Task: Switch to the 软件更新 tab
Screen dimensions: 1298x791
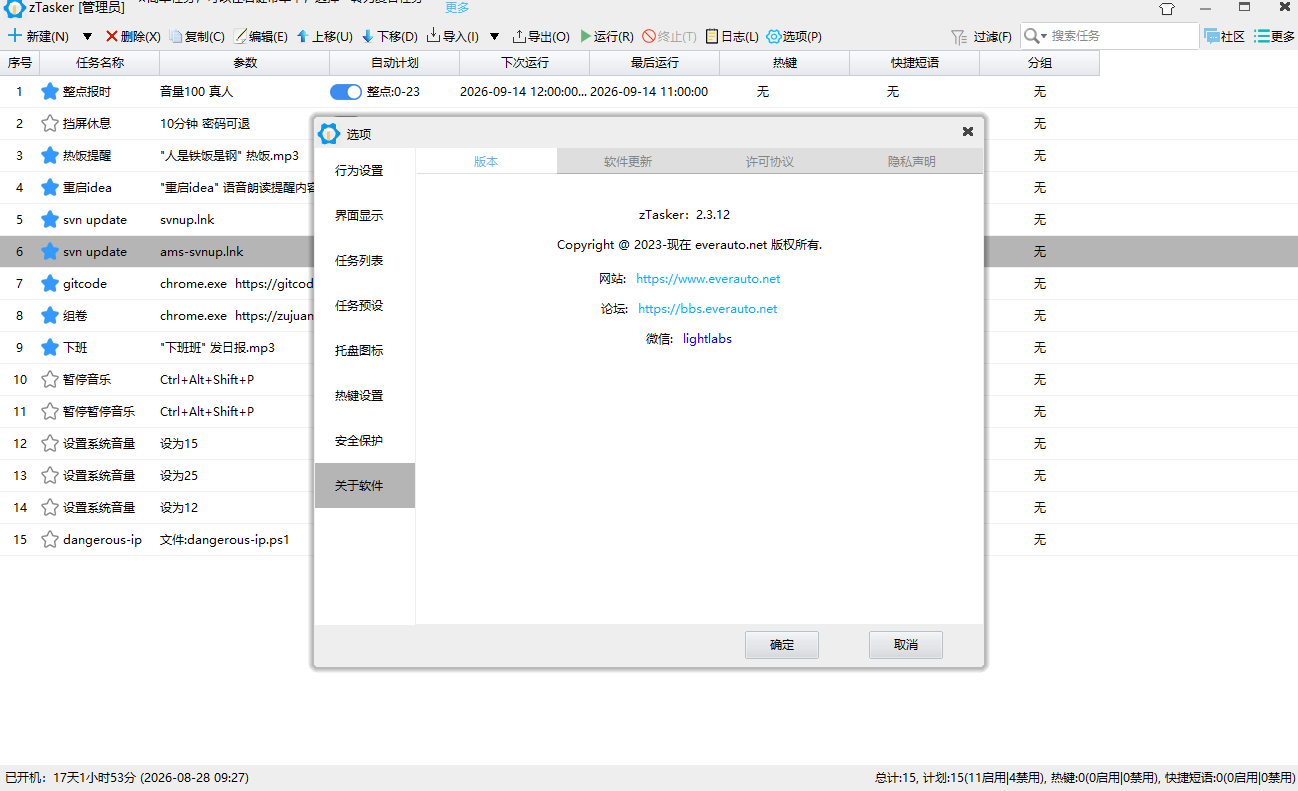Action: click(x=628, y=161)
